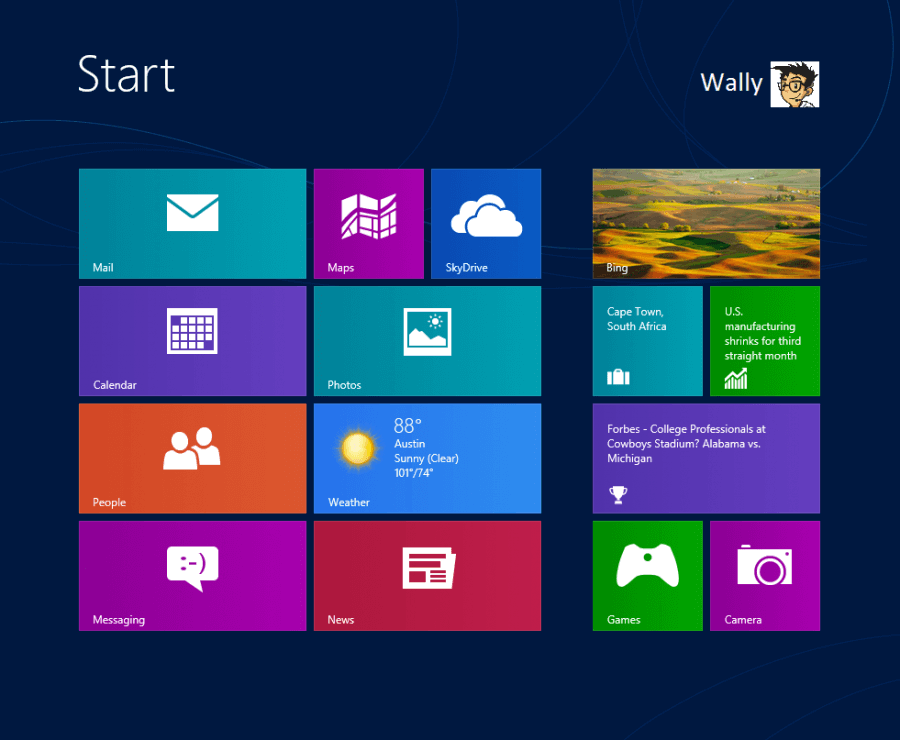Open the Weather tile showing Austin

click(x=428, y=459)
